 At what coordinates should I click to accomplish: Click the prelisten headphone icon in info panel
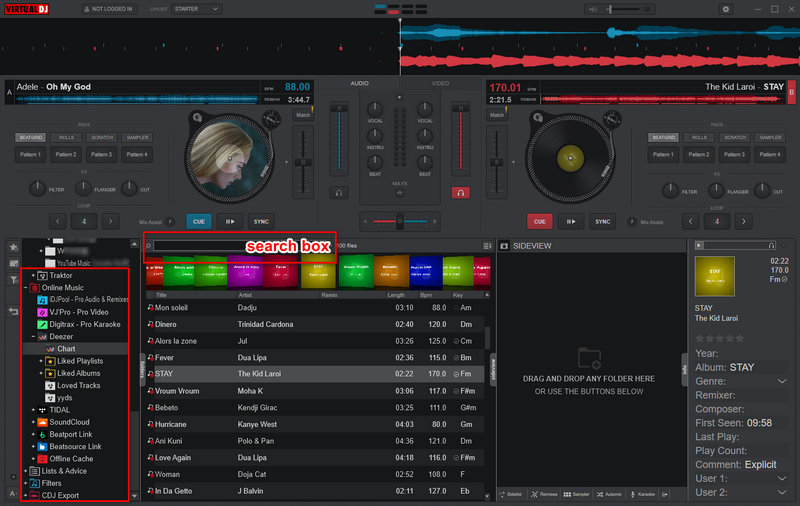[x=771, y=245]
